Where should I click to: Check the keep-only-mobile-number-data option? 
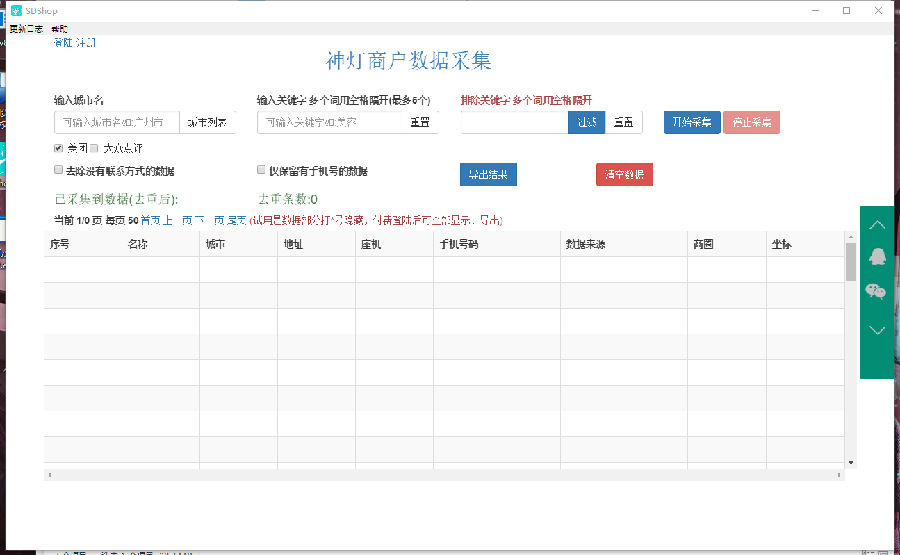pyautogui.click(x=262, y=171)
